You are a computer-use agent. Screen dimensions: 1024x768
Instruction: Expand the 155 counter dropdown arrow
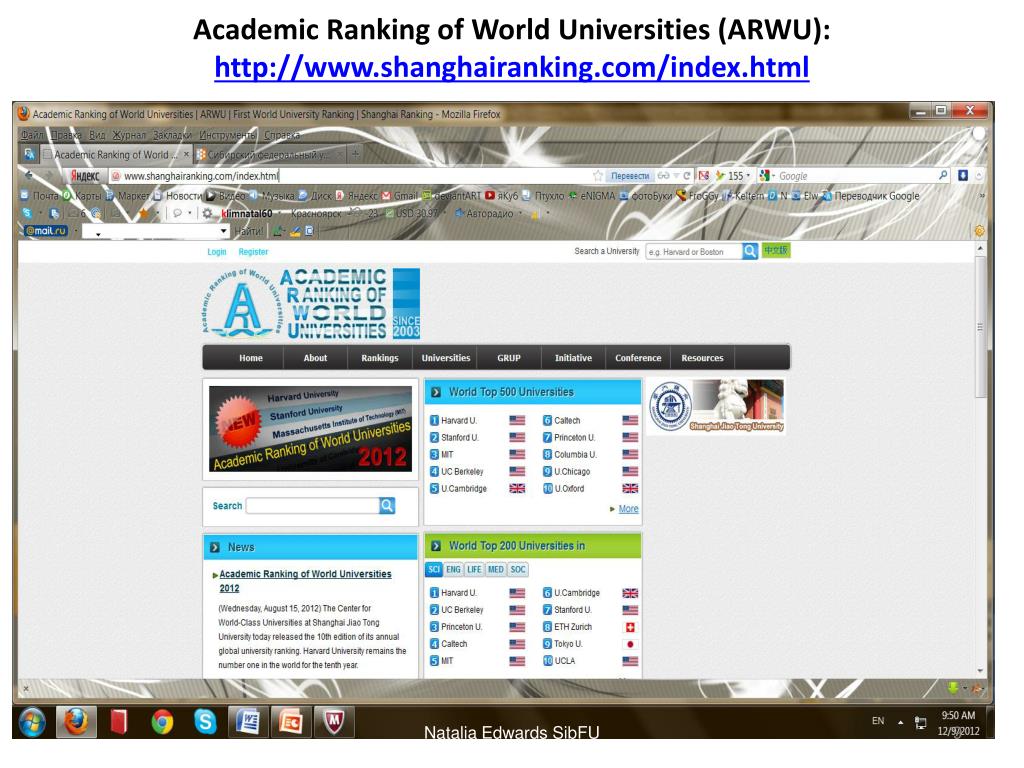(x=748, y=176)
